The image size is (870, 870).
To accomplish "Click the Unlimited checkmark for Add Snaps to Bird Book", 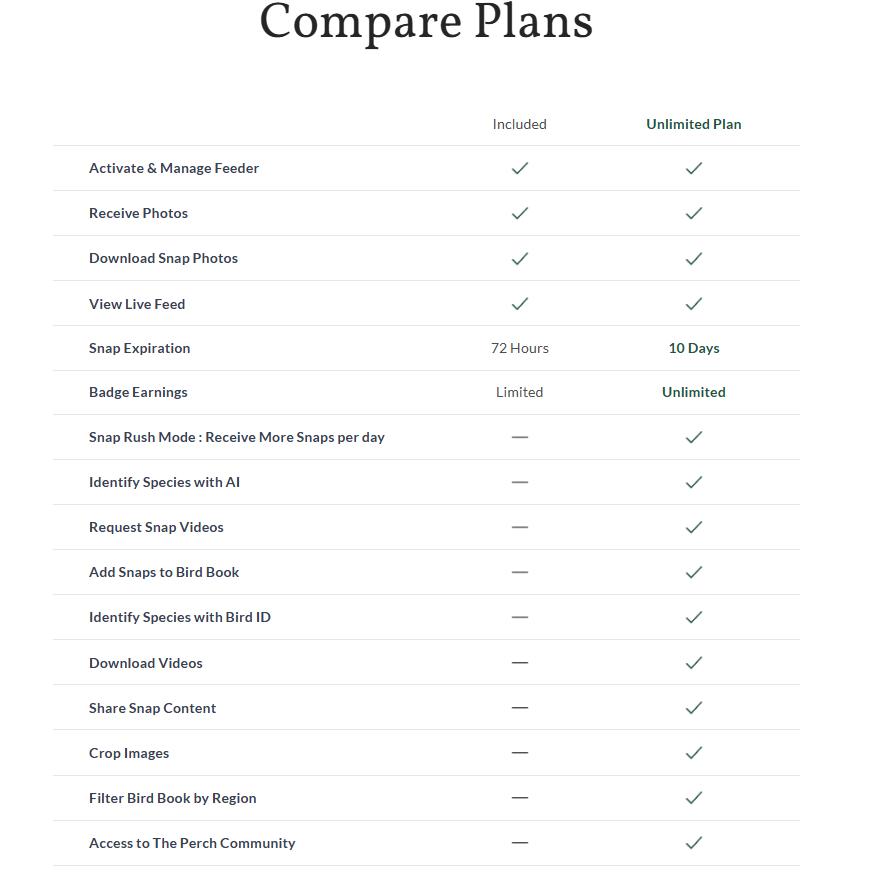I will point(694,572).
